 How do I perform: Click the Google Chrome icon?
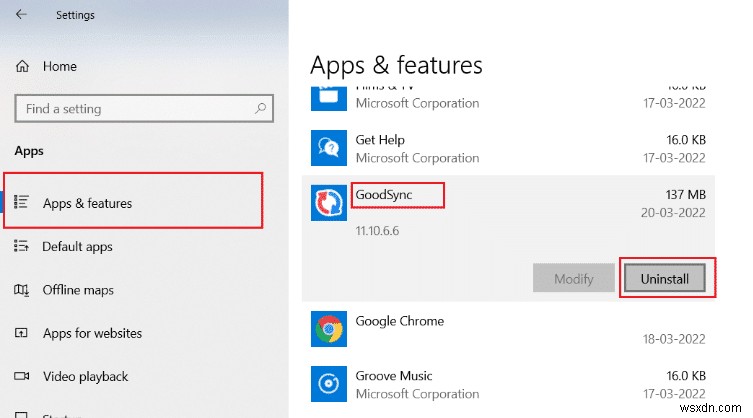pyautogui.click(x=328, y=329)
